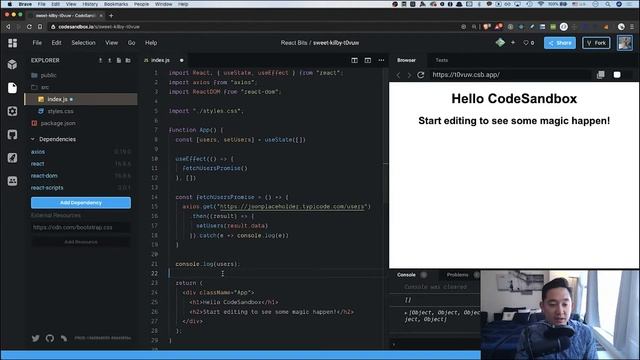Image resolution: width=640 pixels, height=360 pixels.
Task: Click the new file icon in Explorer header
Action: pyautogui.click(x=119, y=60)
